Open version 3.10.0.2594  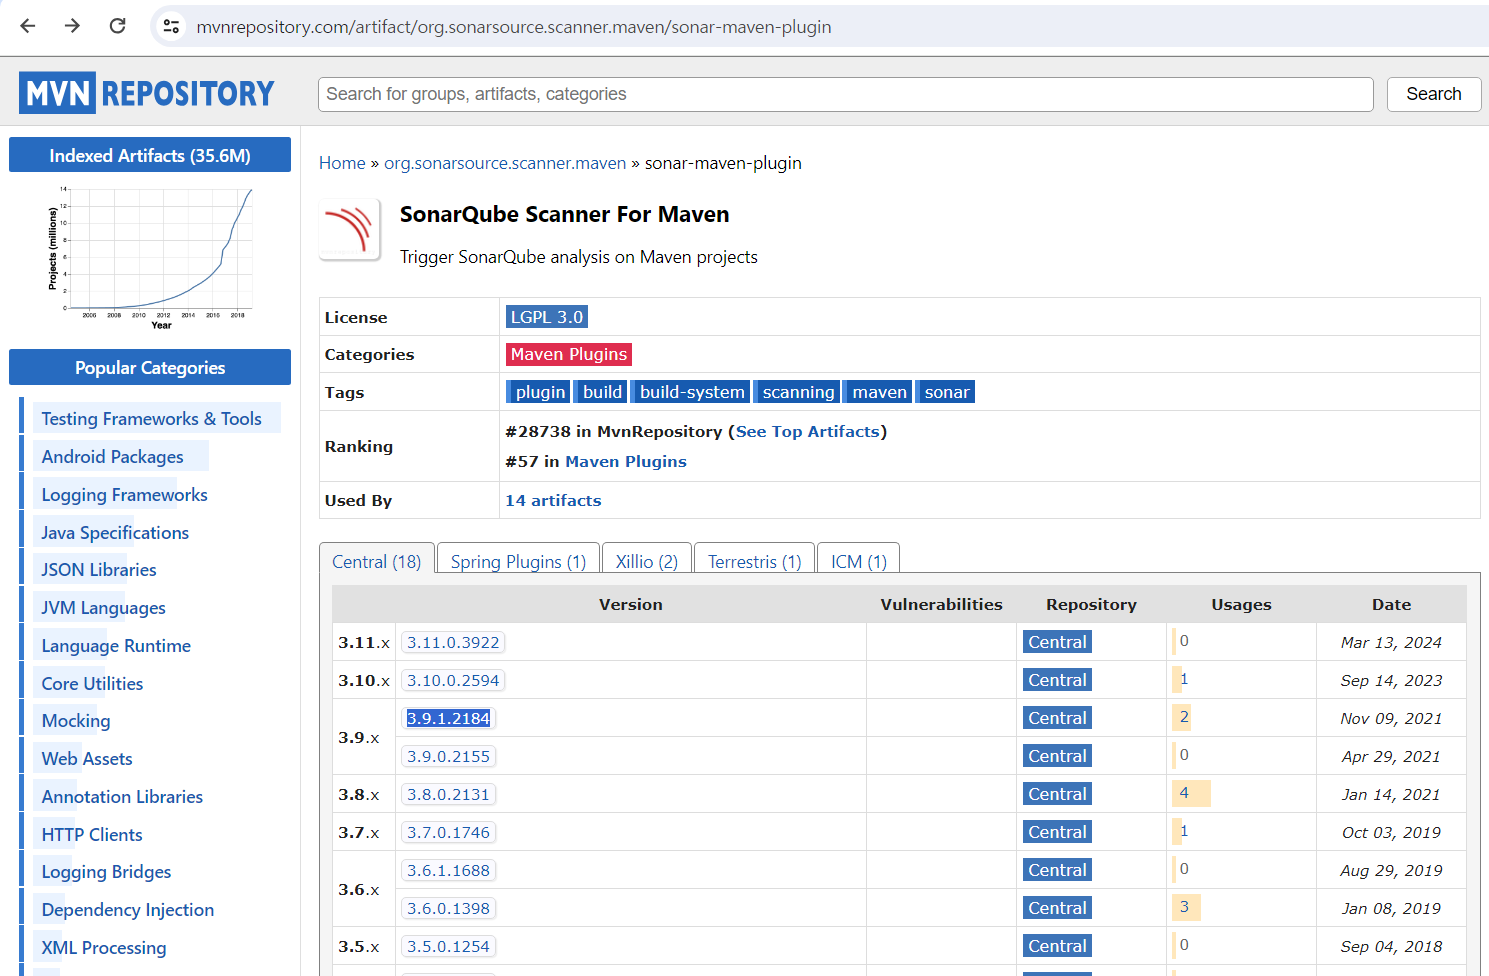pyautogui.click(x=453, y=680)
